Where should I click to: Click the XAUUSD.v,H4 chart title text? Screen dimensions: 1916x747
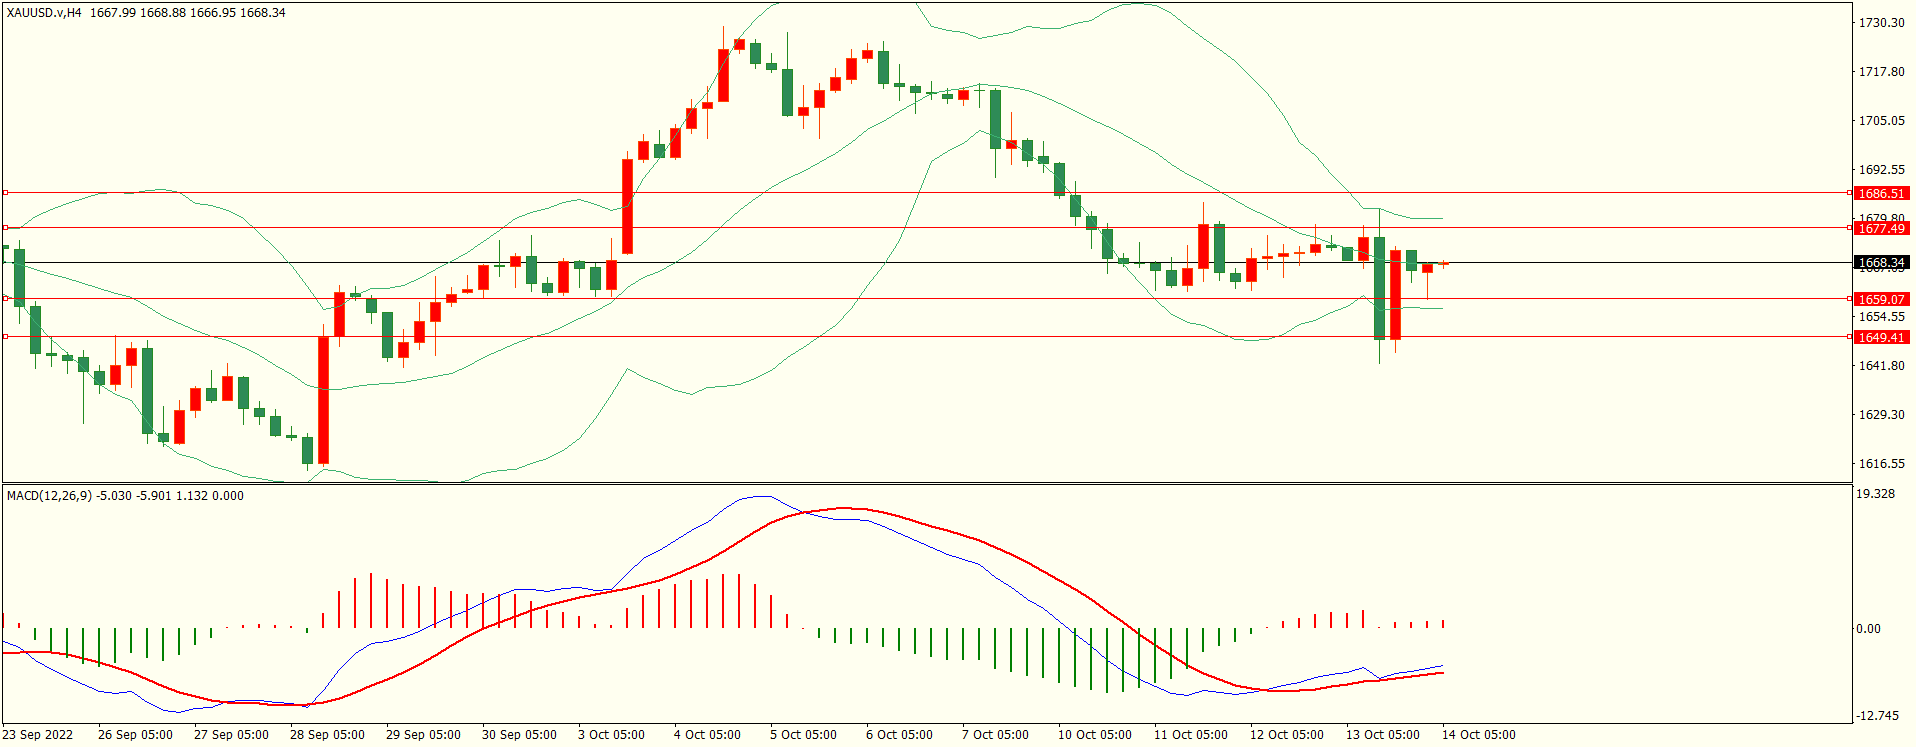click(44, 13)
